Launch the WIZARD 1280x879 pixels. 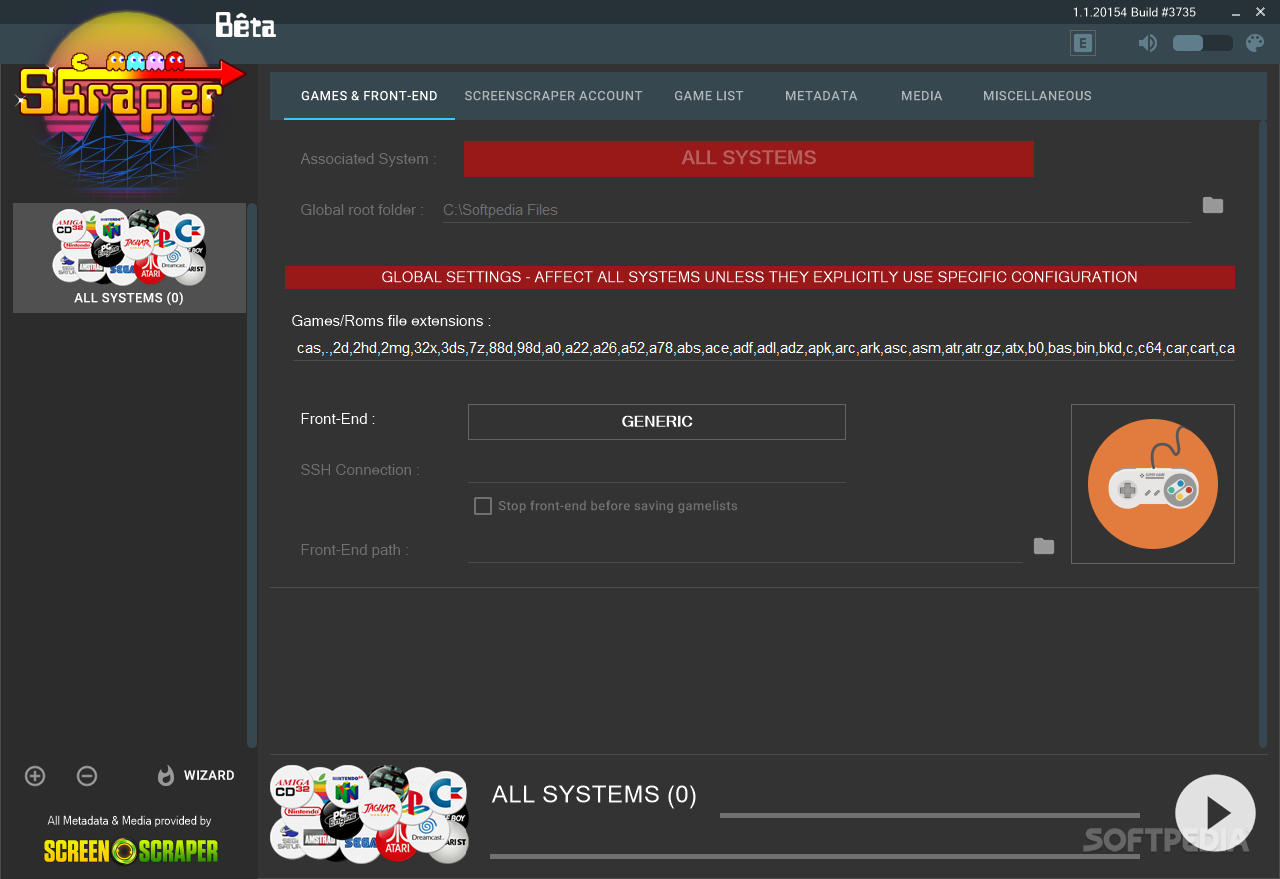tap(196, 776)
